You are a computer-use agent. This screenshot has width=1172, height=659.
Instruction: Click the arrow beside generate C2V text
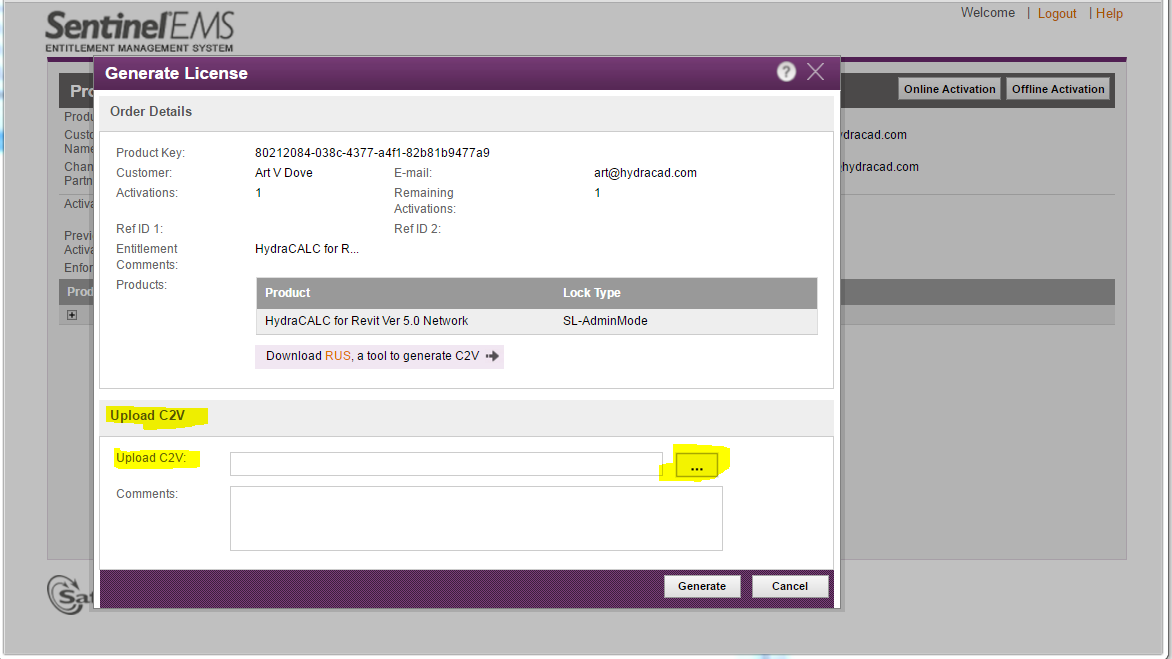pos(492,356)
